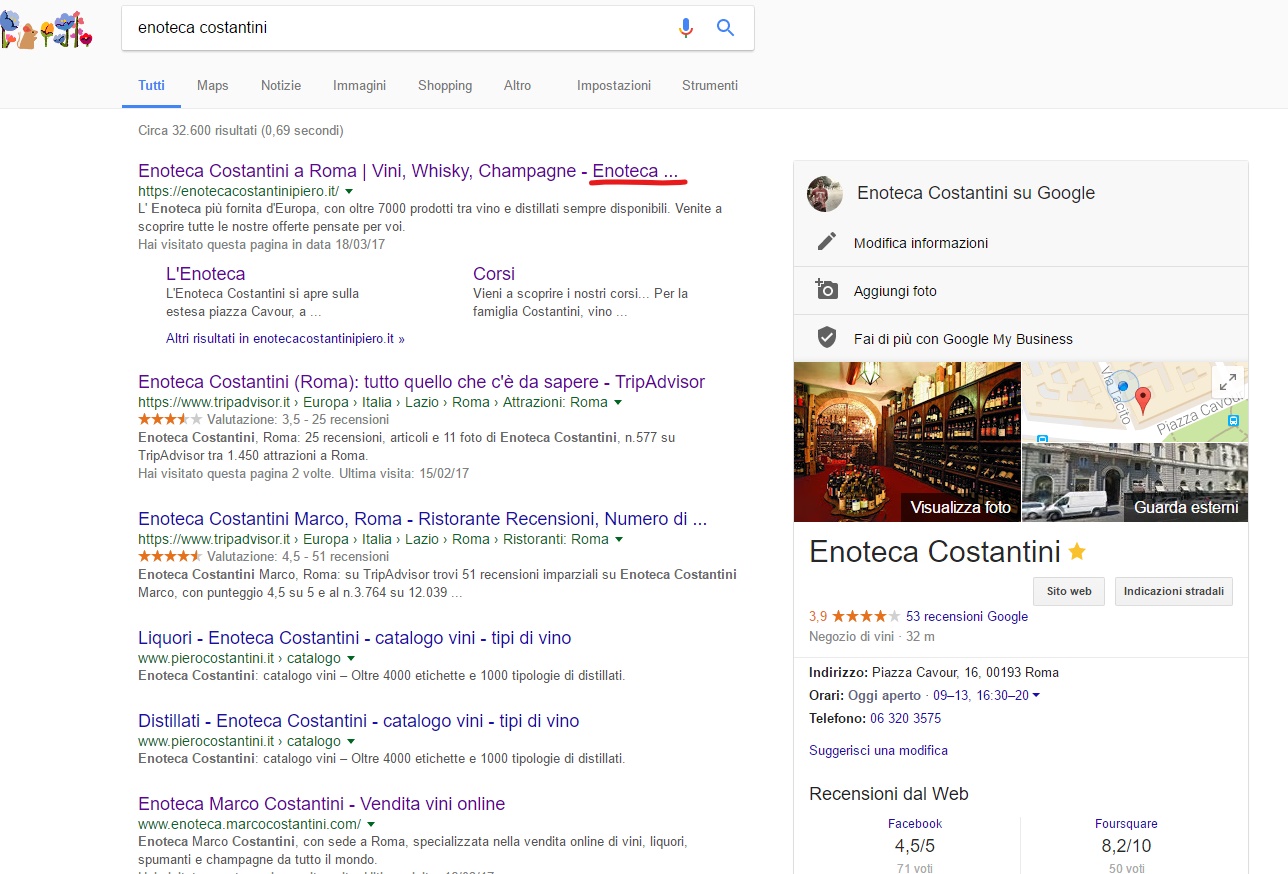Open the Foursquare reviews link
The height and width of the screenshot is (874, 1288).
tap(1126, 824)
